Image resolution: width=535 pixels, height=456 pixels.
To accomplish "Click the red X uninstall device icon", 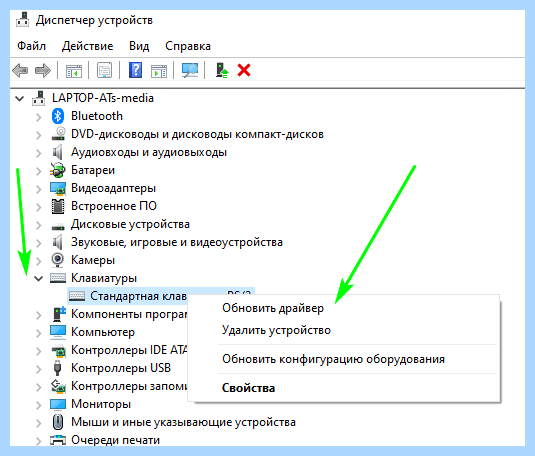I will pyautogui.click(x=244, y=70).
